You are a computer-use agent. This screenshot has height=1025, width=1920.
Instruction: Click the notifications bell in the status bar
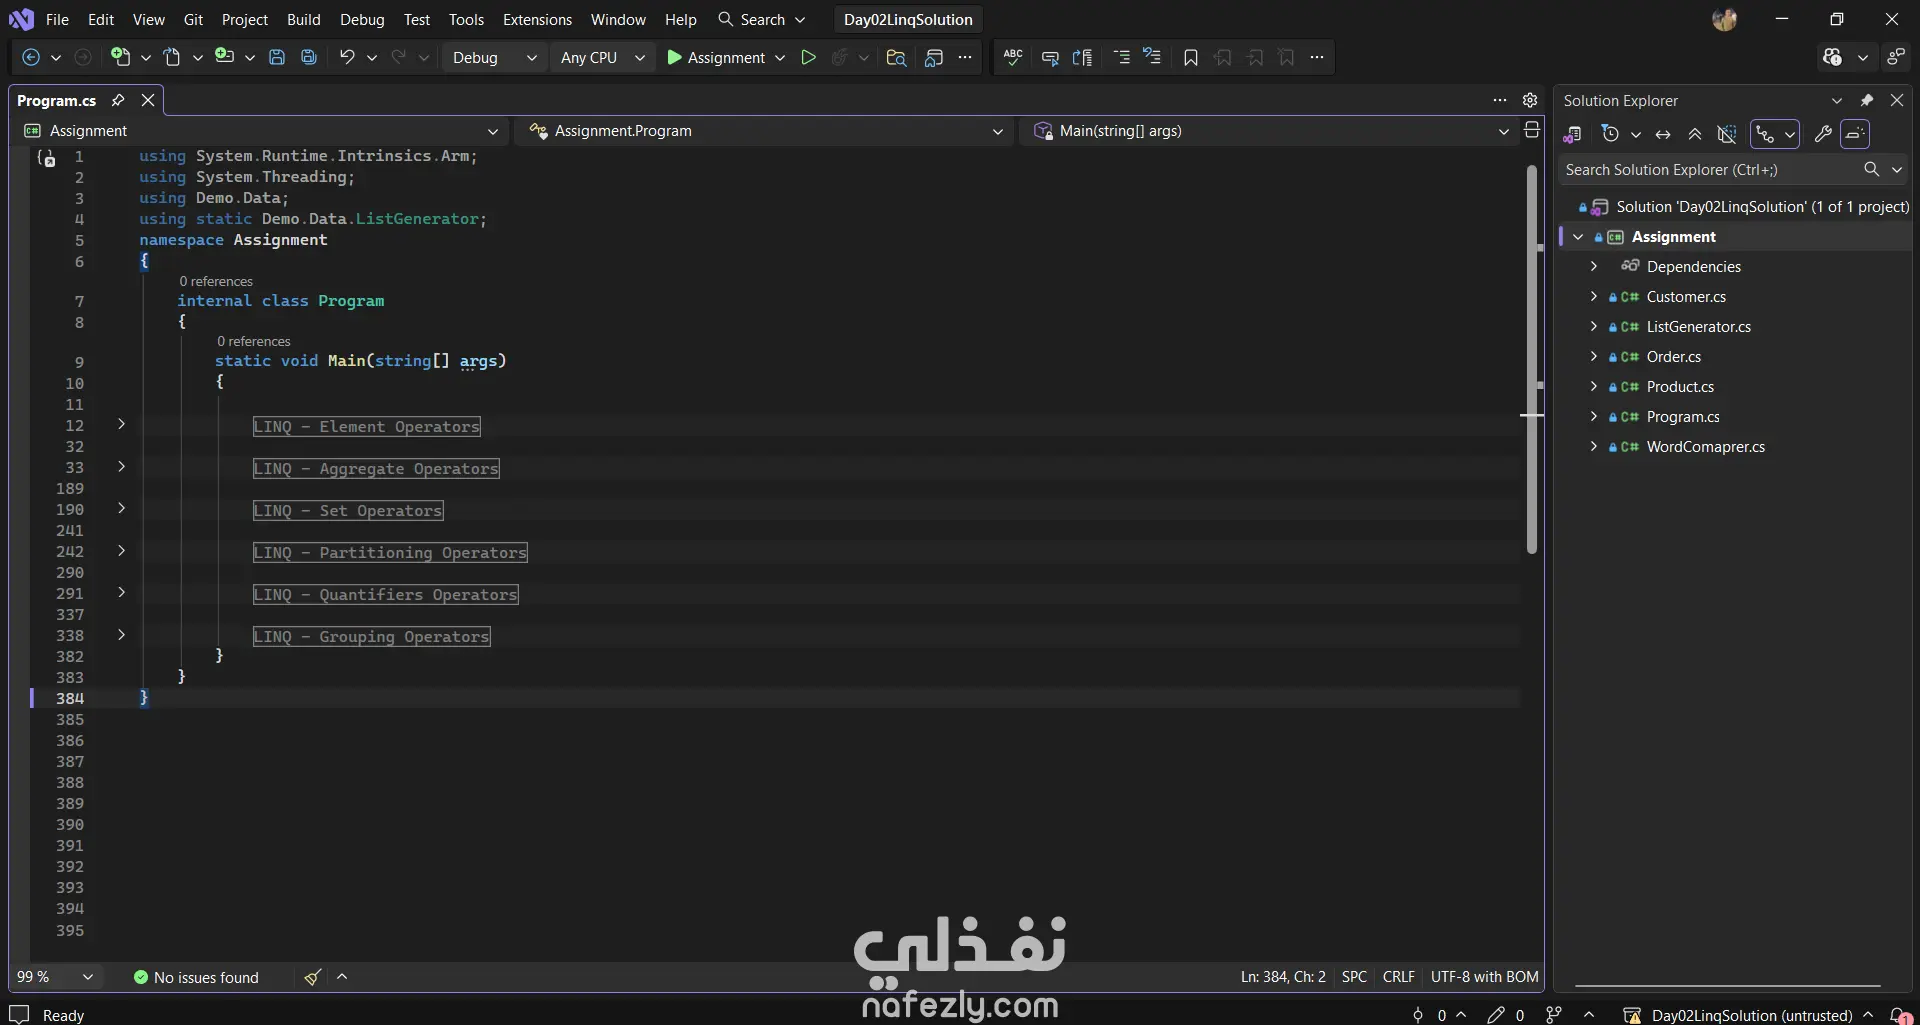pyautogui.click(x=1898, y=1015)
